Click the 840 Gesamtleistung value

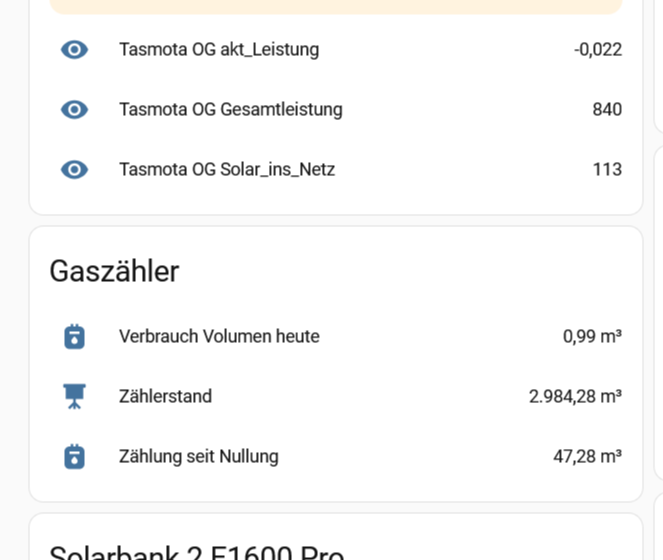tap(607, 109)
